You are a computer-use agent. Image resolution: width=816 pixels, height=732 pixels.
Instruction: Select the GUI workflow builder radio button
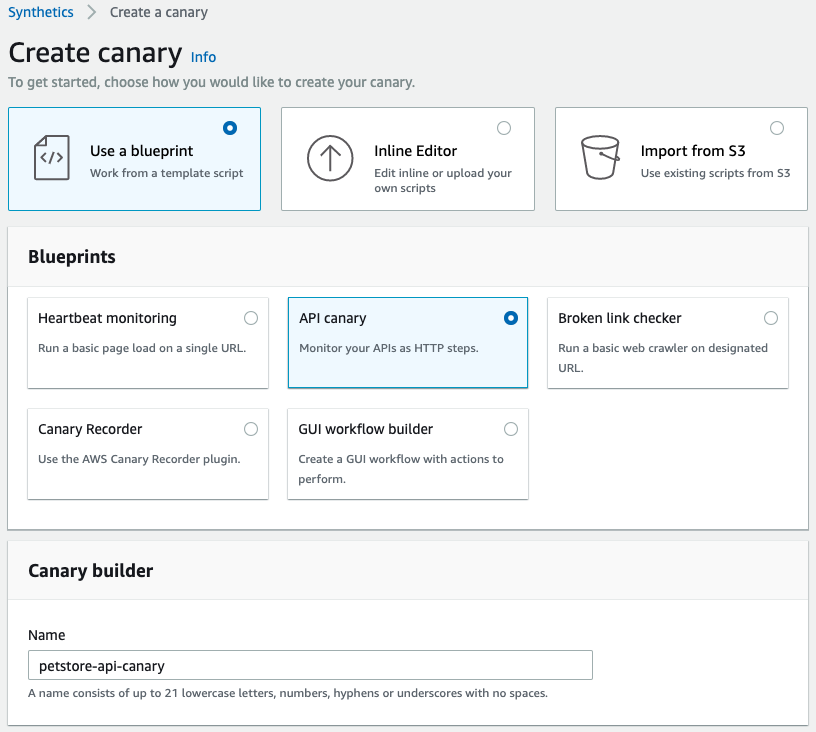point(511,428)
